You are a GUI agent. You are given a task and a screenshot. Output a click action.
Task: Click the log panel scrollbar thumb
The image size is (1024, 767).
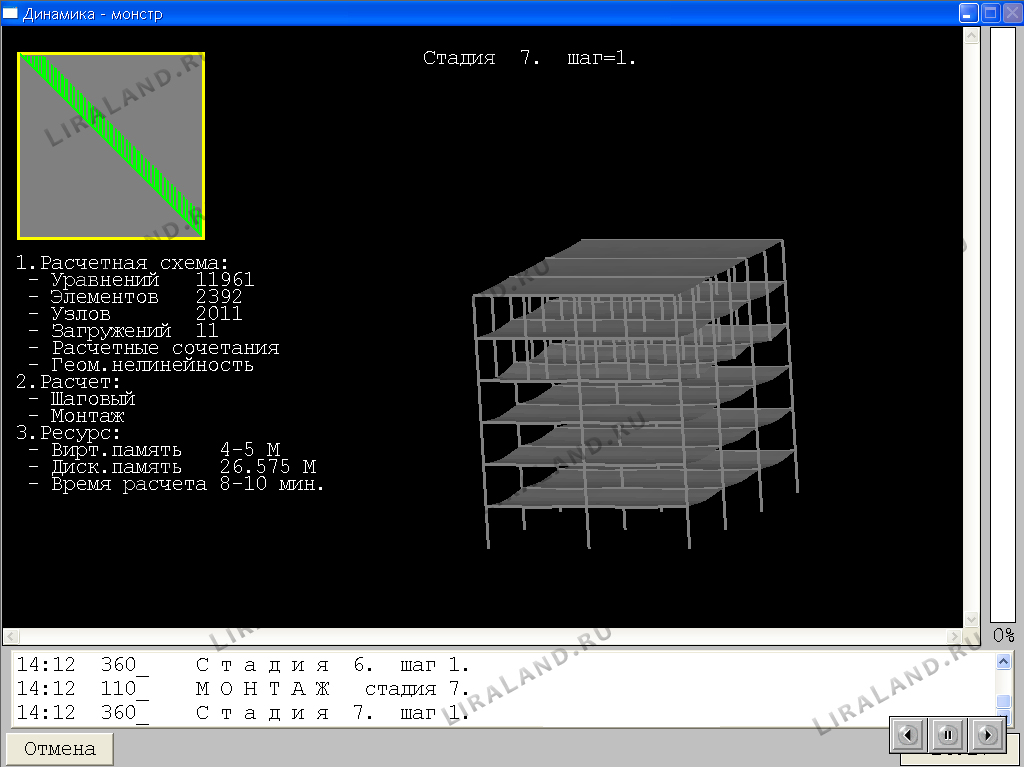(x=1003, y=701)
